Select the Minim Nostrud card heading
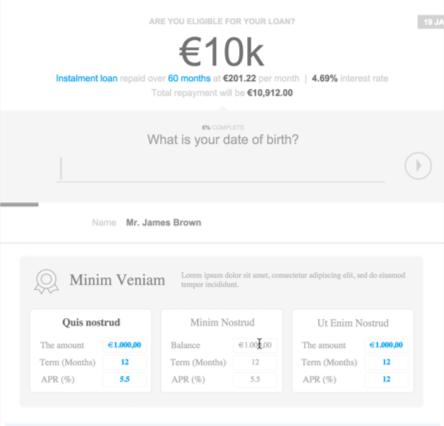This screenshot has width=444, height=426. pos(222,322)
